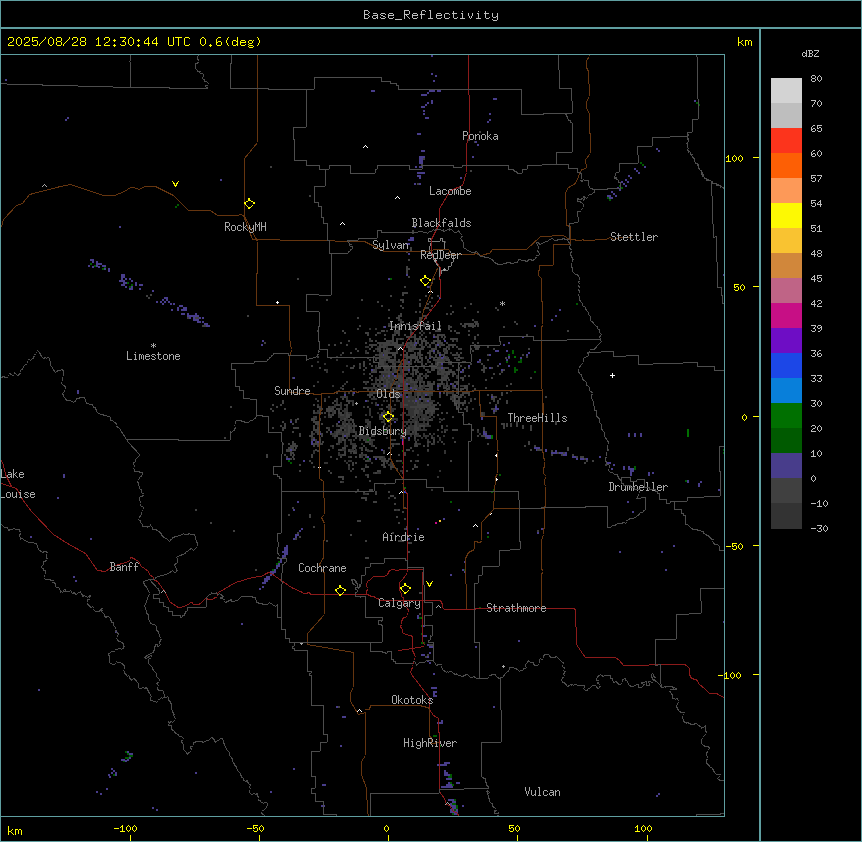Select yellow V marker northwest of RockyMH
Viewport: 862px width, 842px height.
click(175, 184)
